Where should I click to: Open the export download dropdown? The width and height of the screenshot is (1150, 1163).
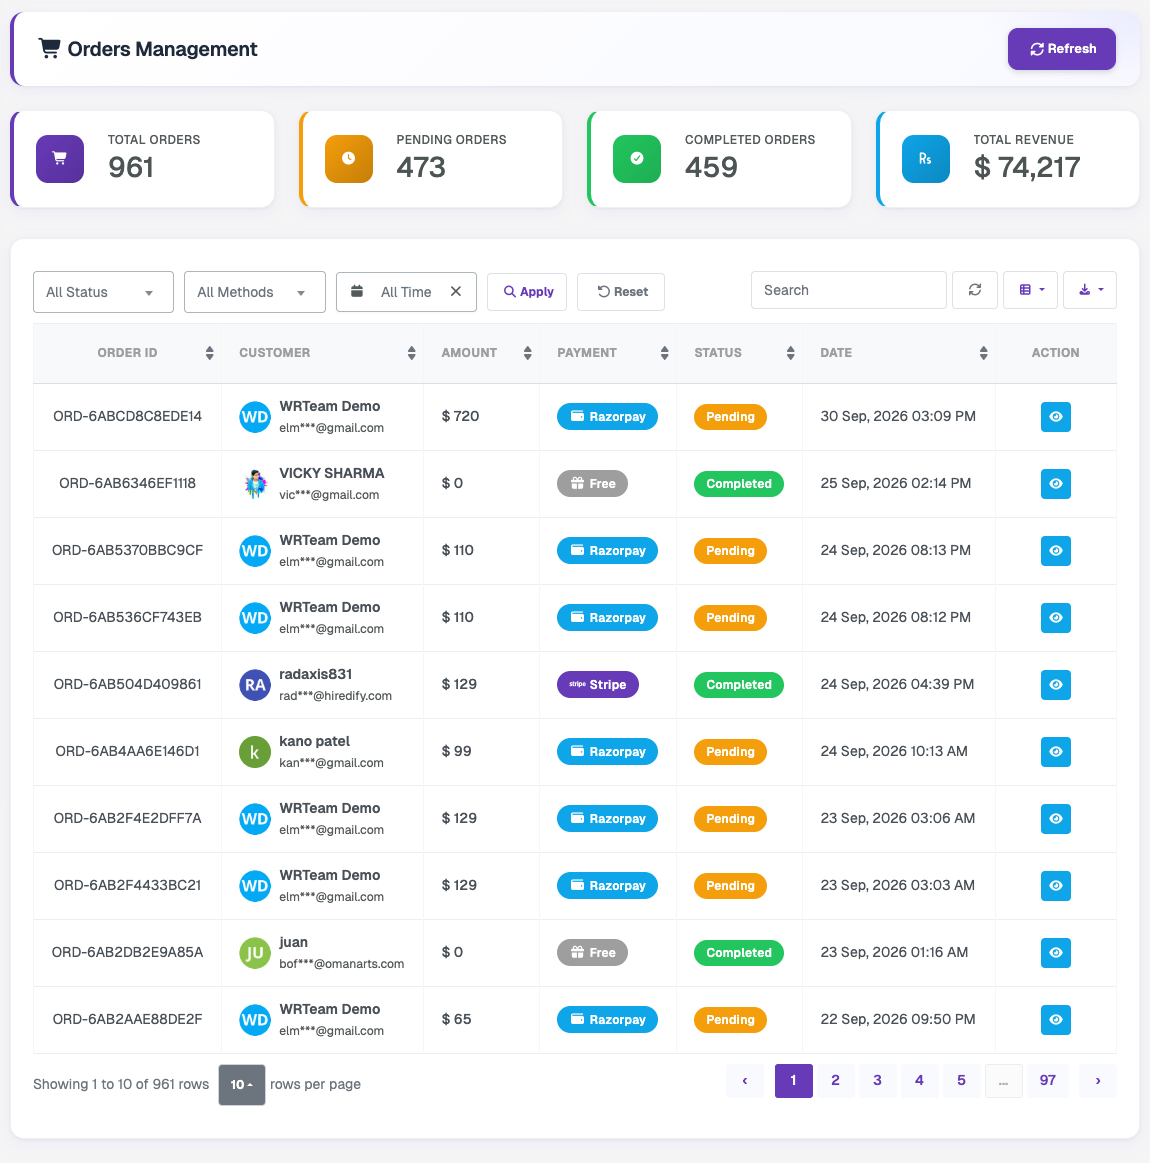(1090, 290)
